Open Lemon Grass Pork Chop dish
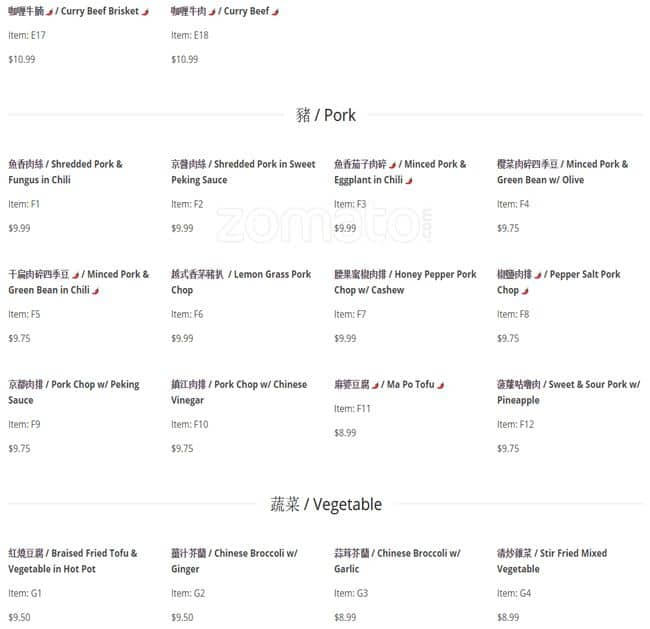 pyautogui.click(x=241, y=282)
